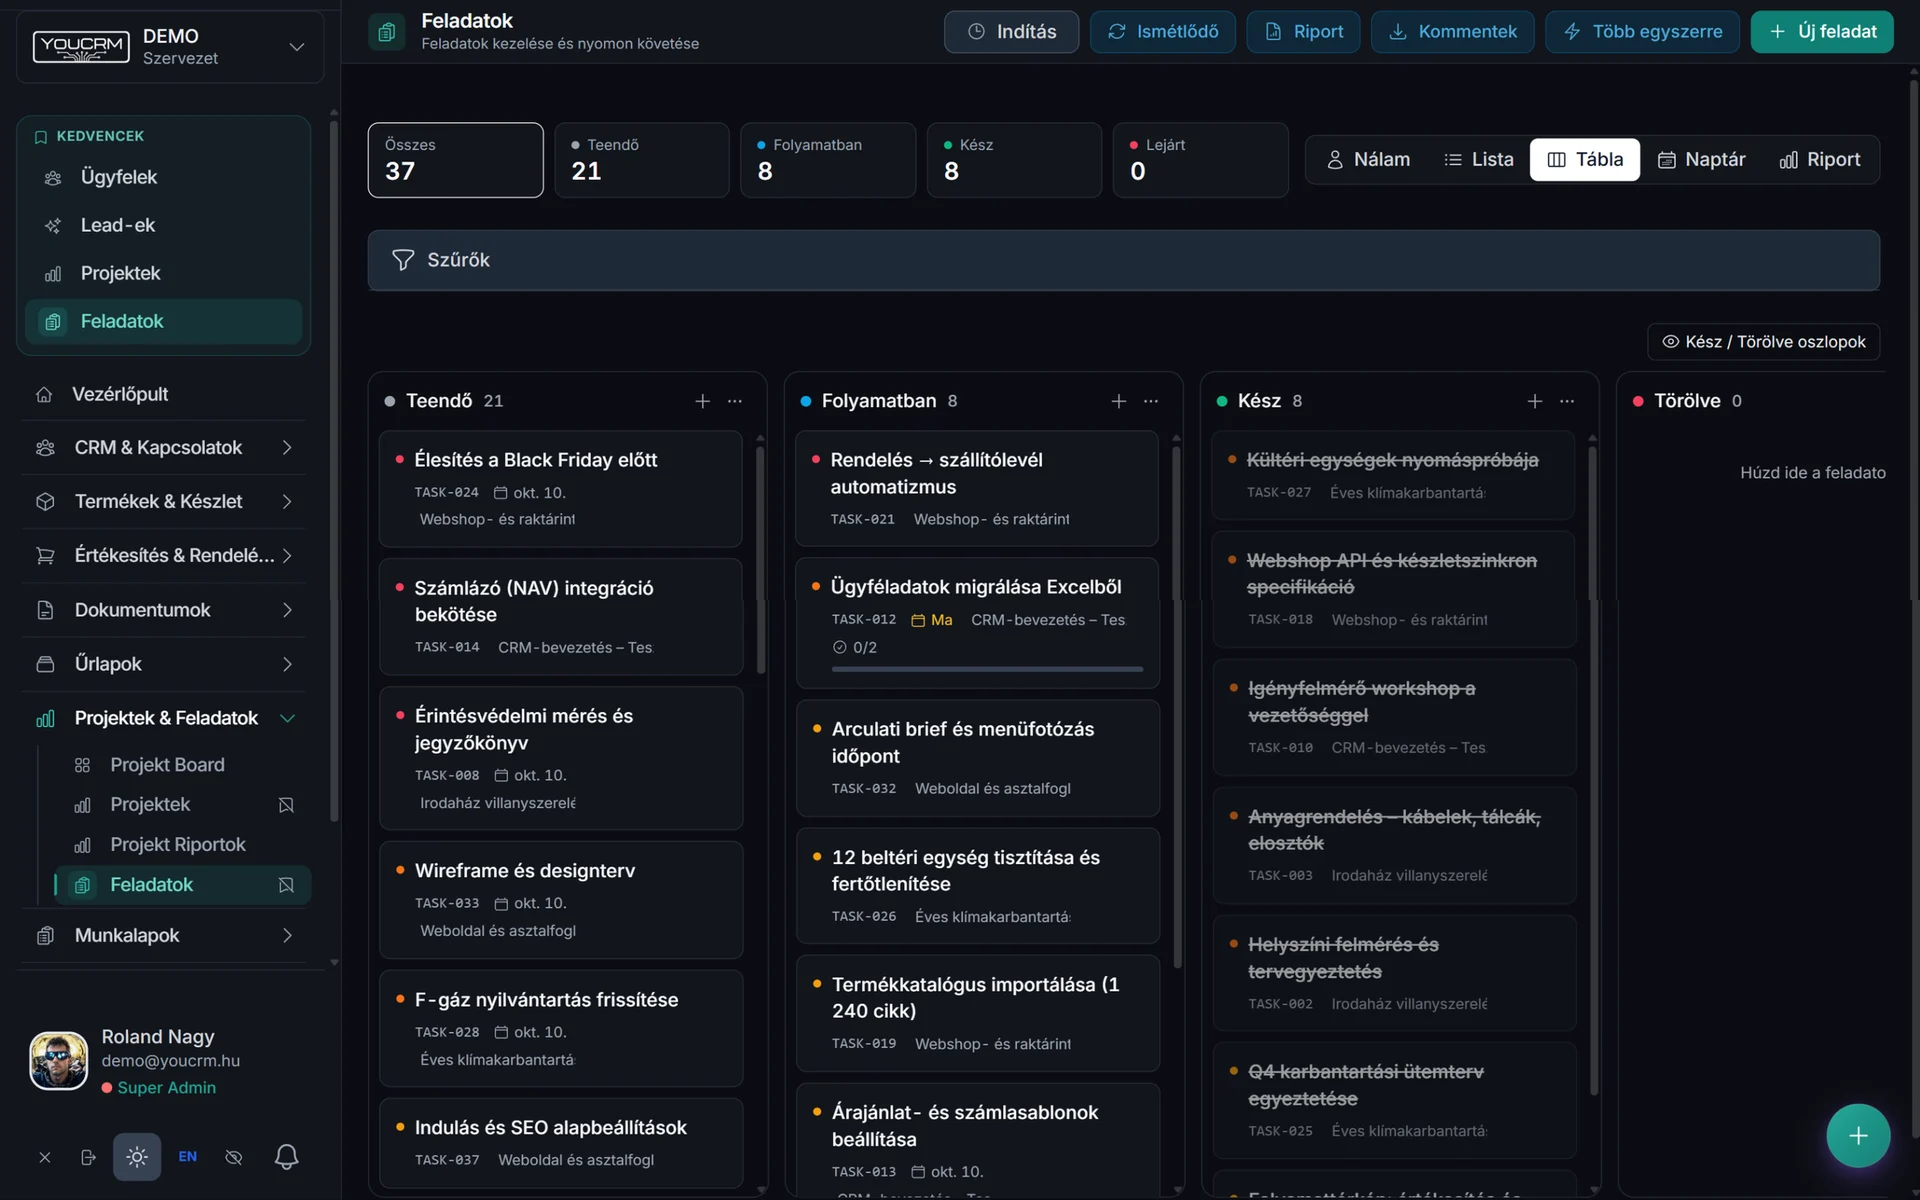Toggle the crossed-eye privacy icon

[x=234, y=1157]
